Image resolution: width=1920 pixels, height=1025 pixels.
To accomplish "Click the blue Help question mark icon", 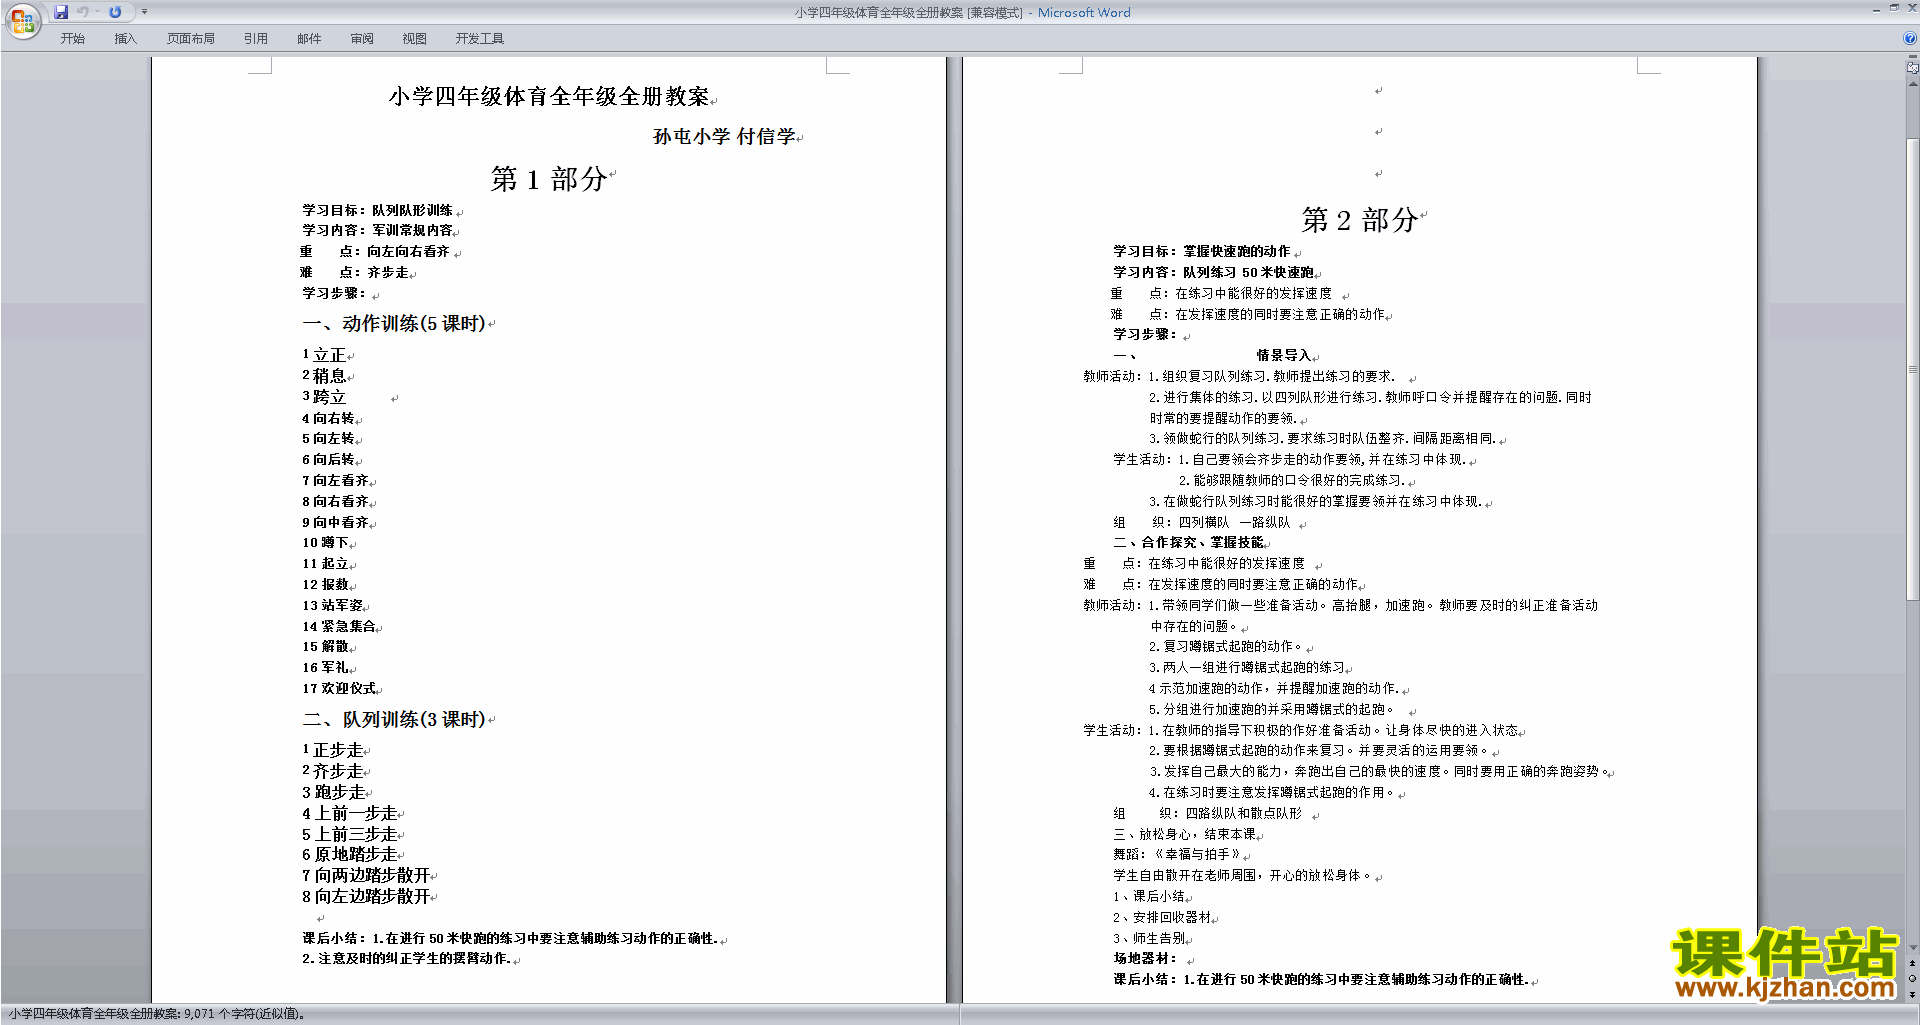I will (1910, 38).
